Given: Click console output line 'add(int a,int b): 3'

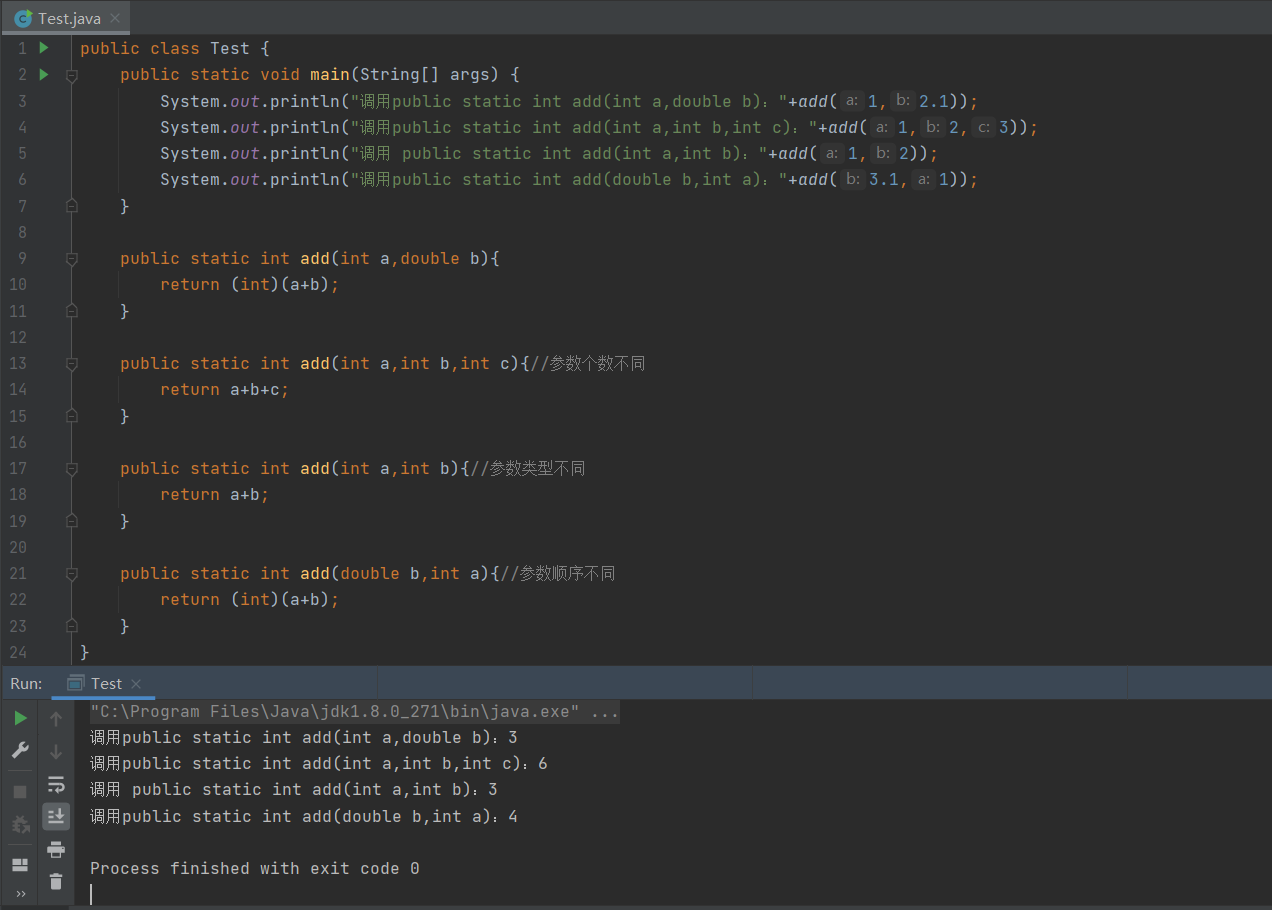Looking at the screenshot, I should tap(293, 790).
